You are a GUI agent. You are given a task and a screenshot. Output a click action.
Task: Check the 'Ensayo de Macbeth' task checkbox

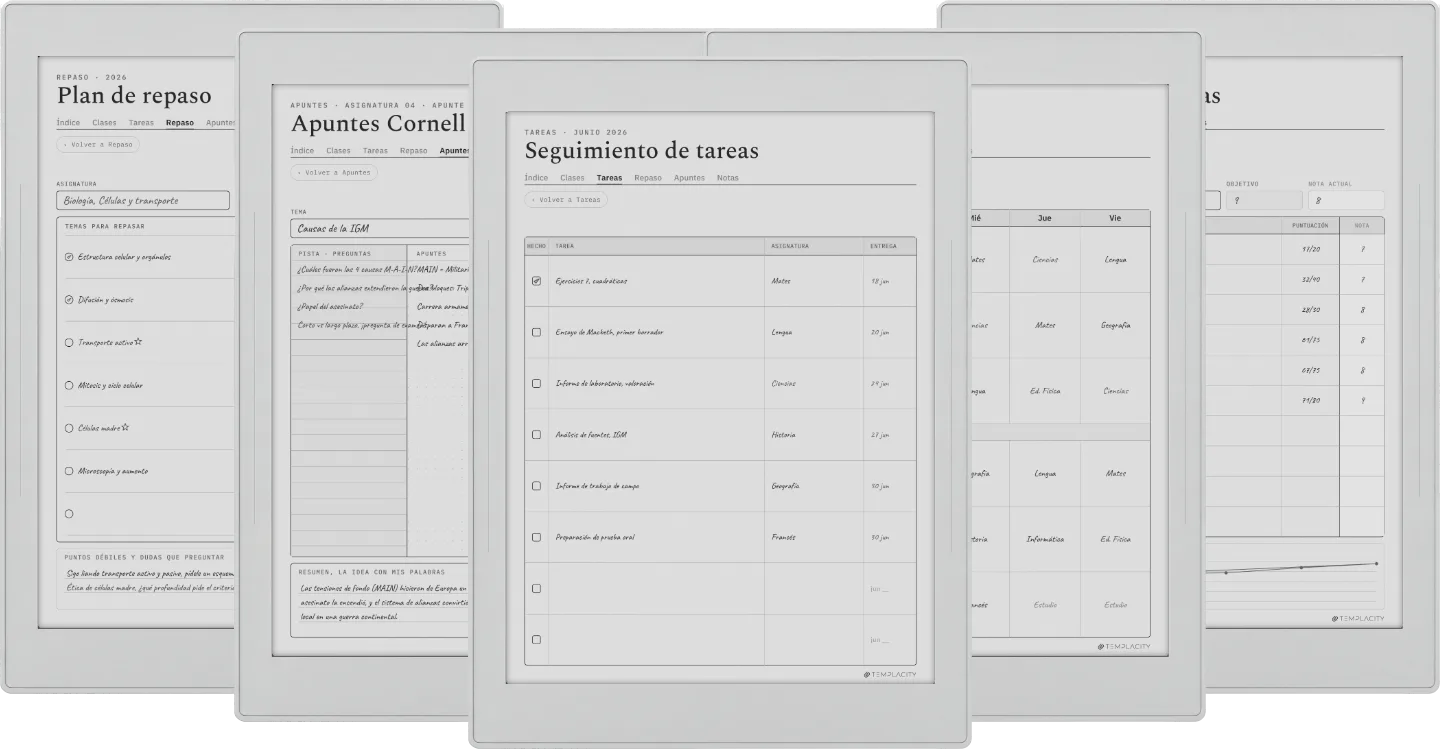pos(536,332)
